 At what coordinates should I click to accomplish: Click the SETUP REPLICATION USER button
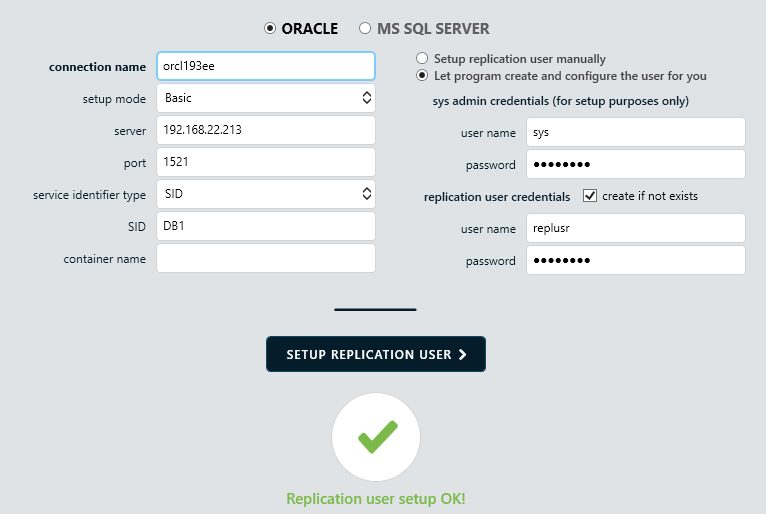[x=376, y=354]
